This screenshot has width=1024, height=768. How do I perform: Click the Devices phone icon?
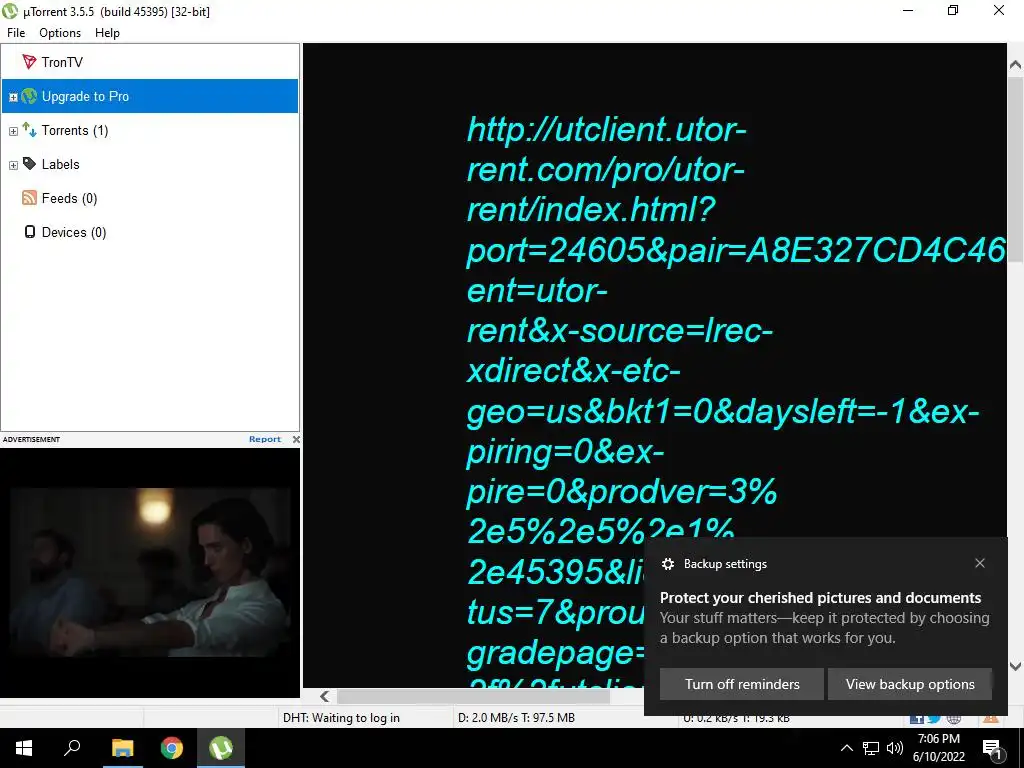click(29, 232)
